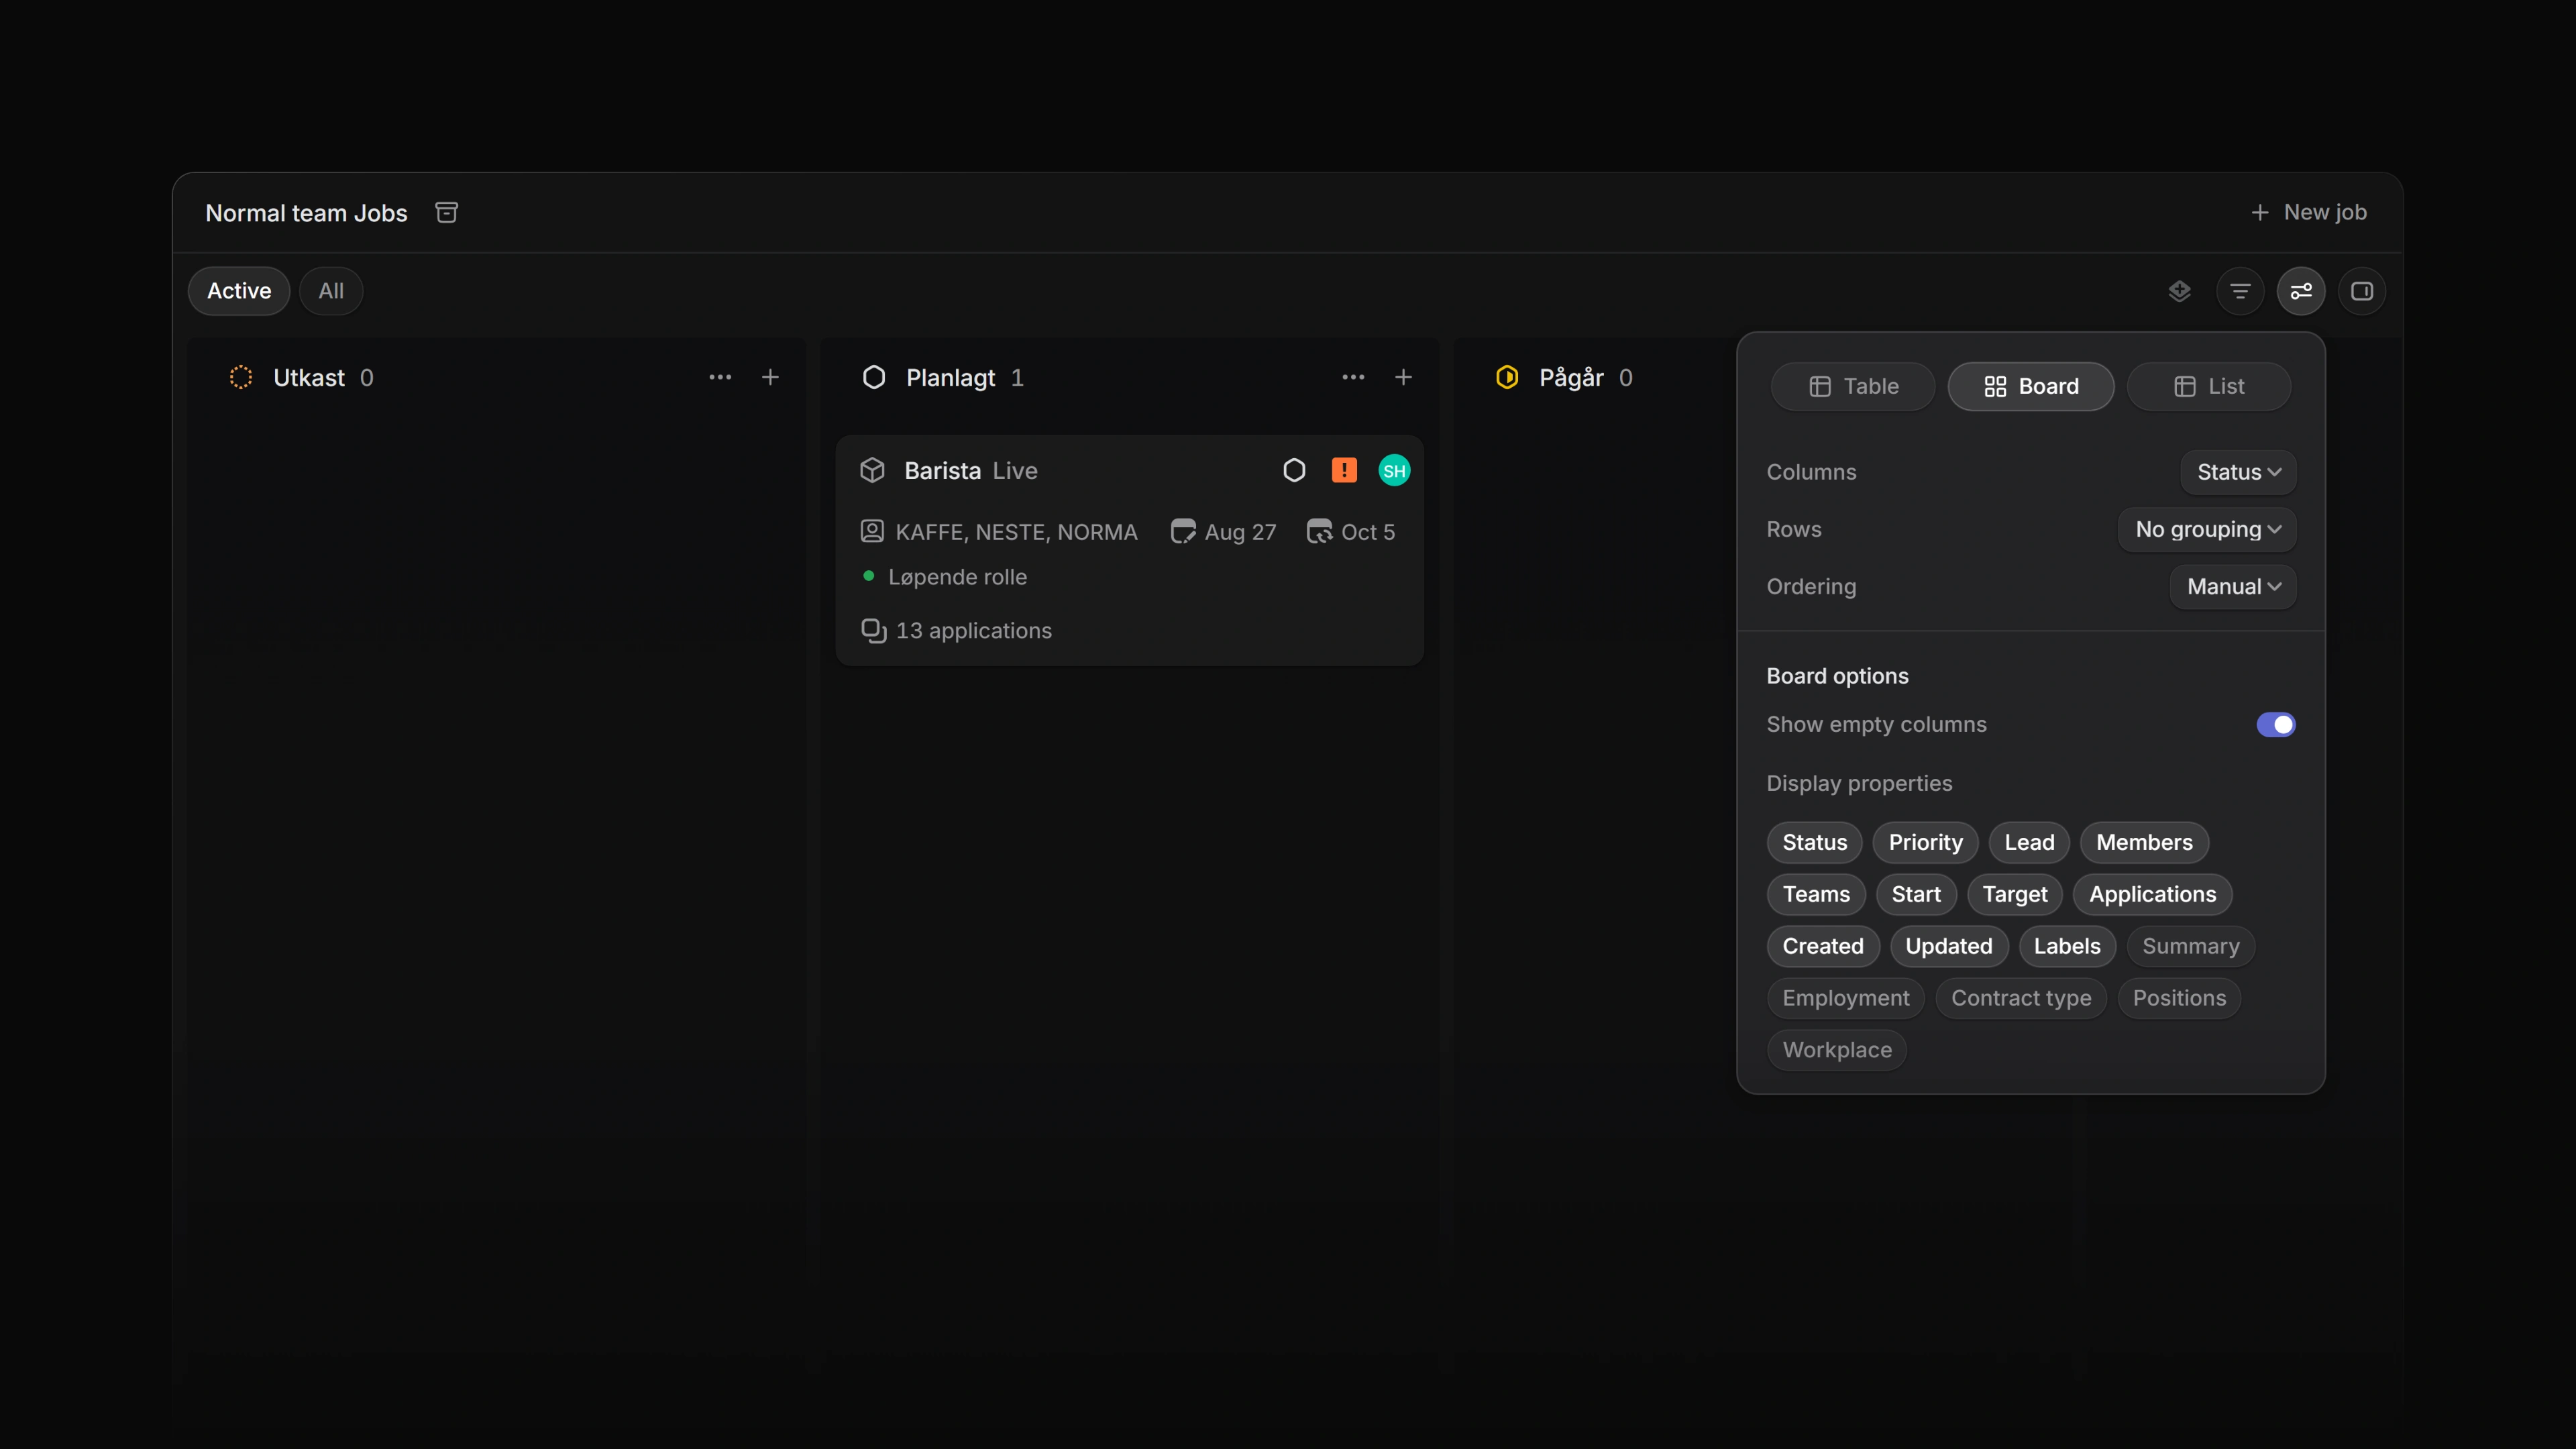Toggle Positions display property
Screen dimensions: 2576x1449
pos(2179,998)
